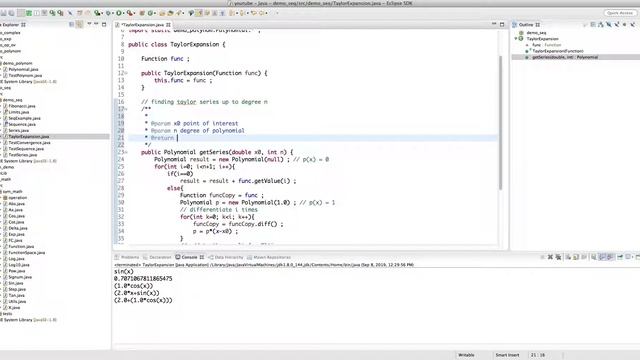Select the Outline view tab
The image size is (640, 360).
click(526, 24)
